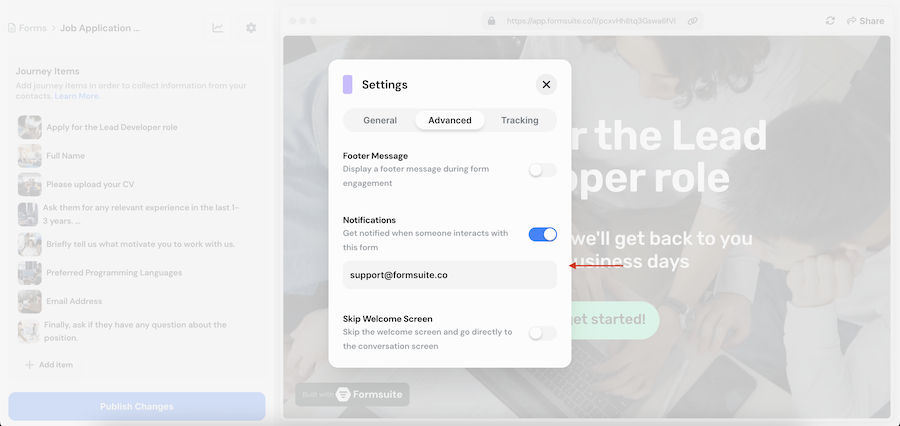Turn on Skip Welcome Screen toggle
This screenshot has width=900, height=426.
(x=542, y=333)
